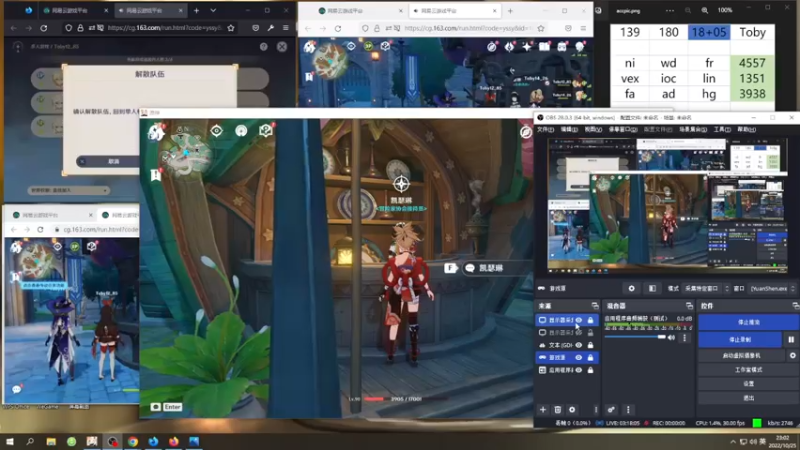This screenshot has width=800, height=450.
Task: Open Paimon menu in main game window
Action: point(156,132)
